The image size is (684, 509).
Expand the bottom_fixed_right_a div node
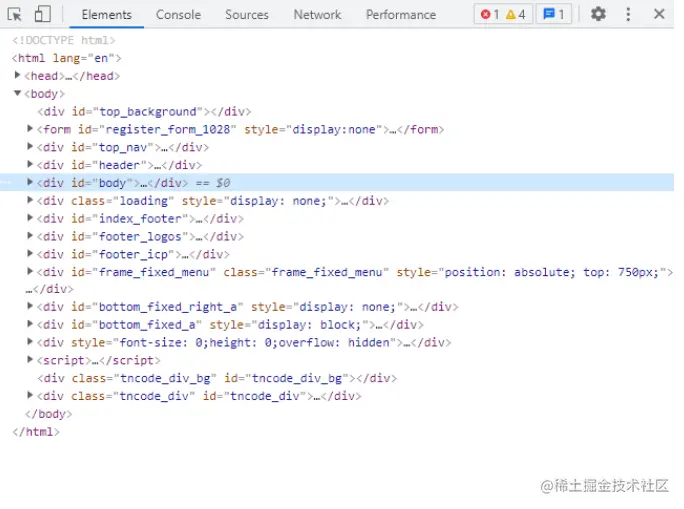(x=30, y=306)
